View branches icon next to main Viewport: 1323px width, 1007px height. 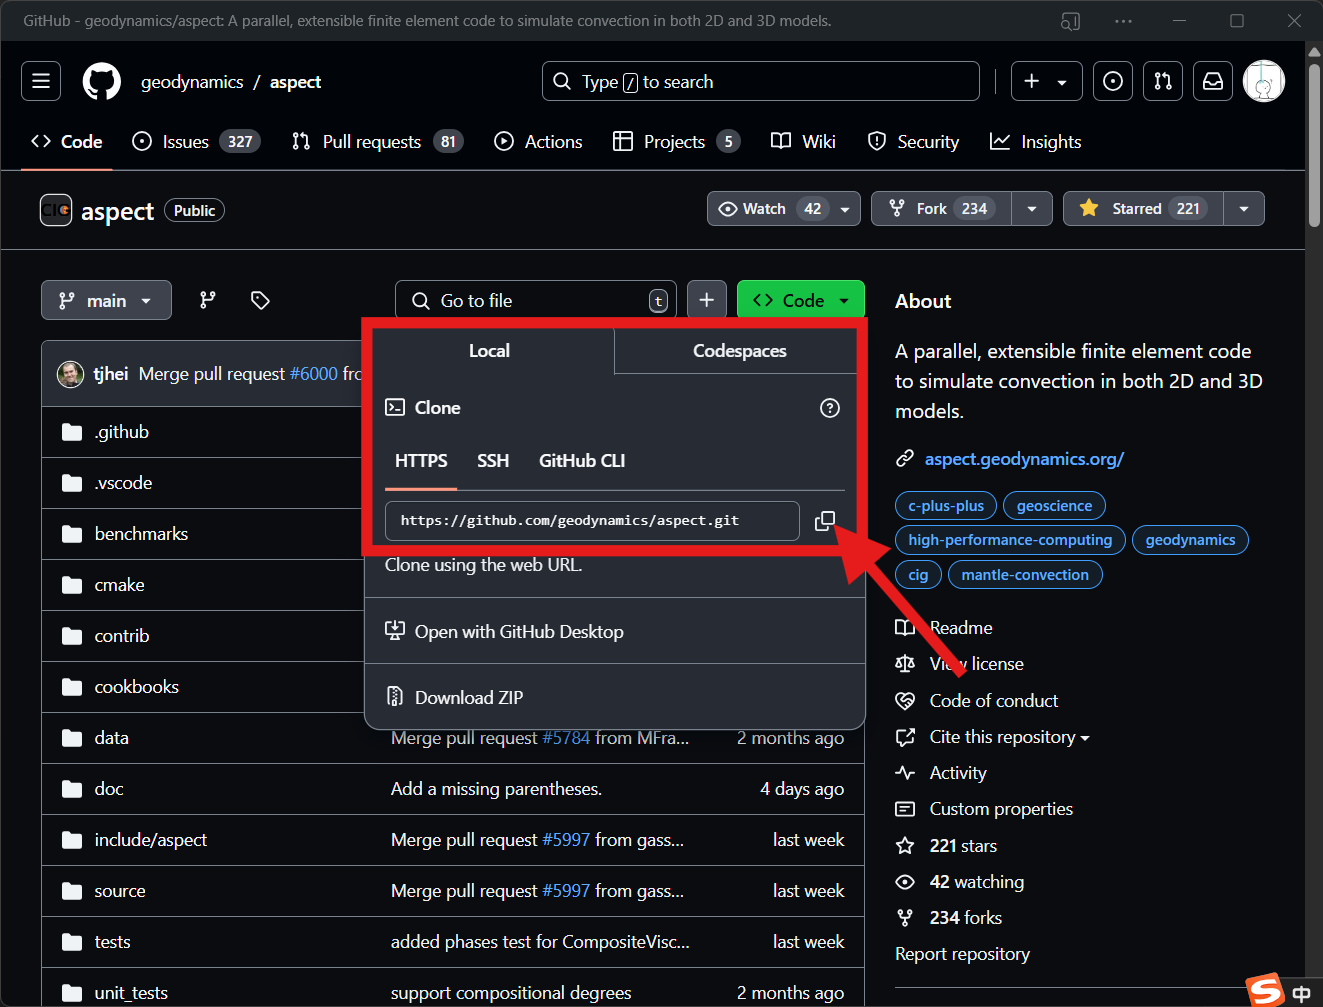[208, 300]
